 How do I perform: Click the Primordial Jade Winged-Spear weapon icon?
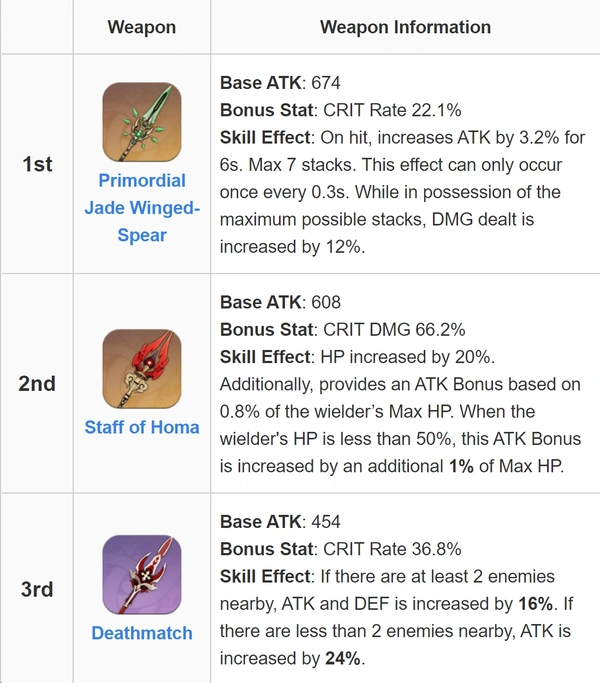142,122
